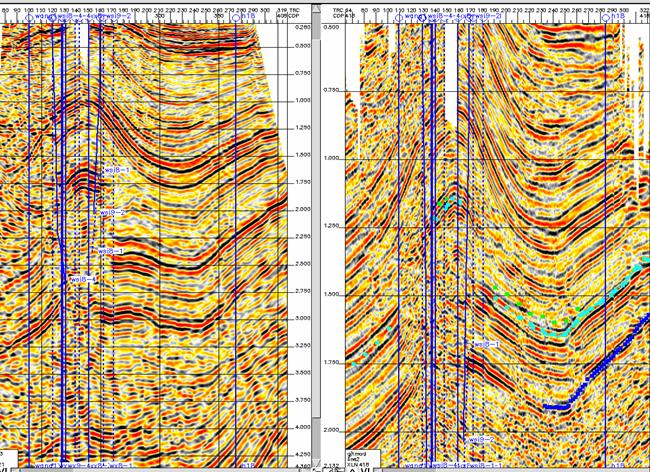Click the h18 text label atop right section
The width and height of the screenshot is (650, 472).
(618, 16)
